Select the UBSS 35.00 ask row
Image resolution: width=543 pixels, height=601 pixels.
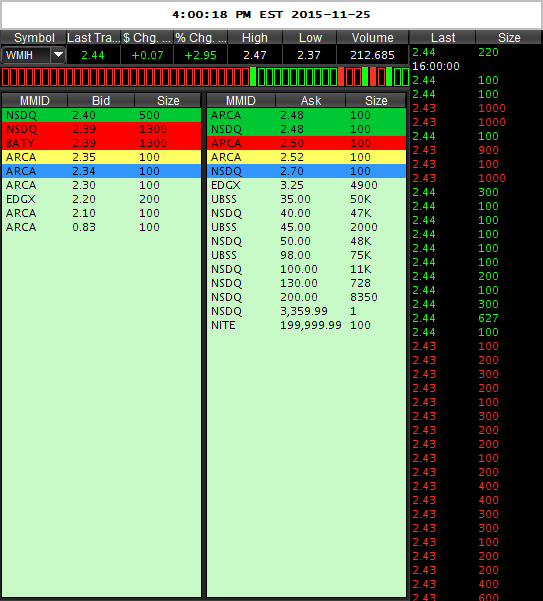click(x=307, y=199)
